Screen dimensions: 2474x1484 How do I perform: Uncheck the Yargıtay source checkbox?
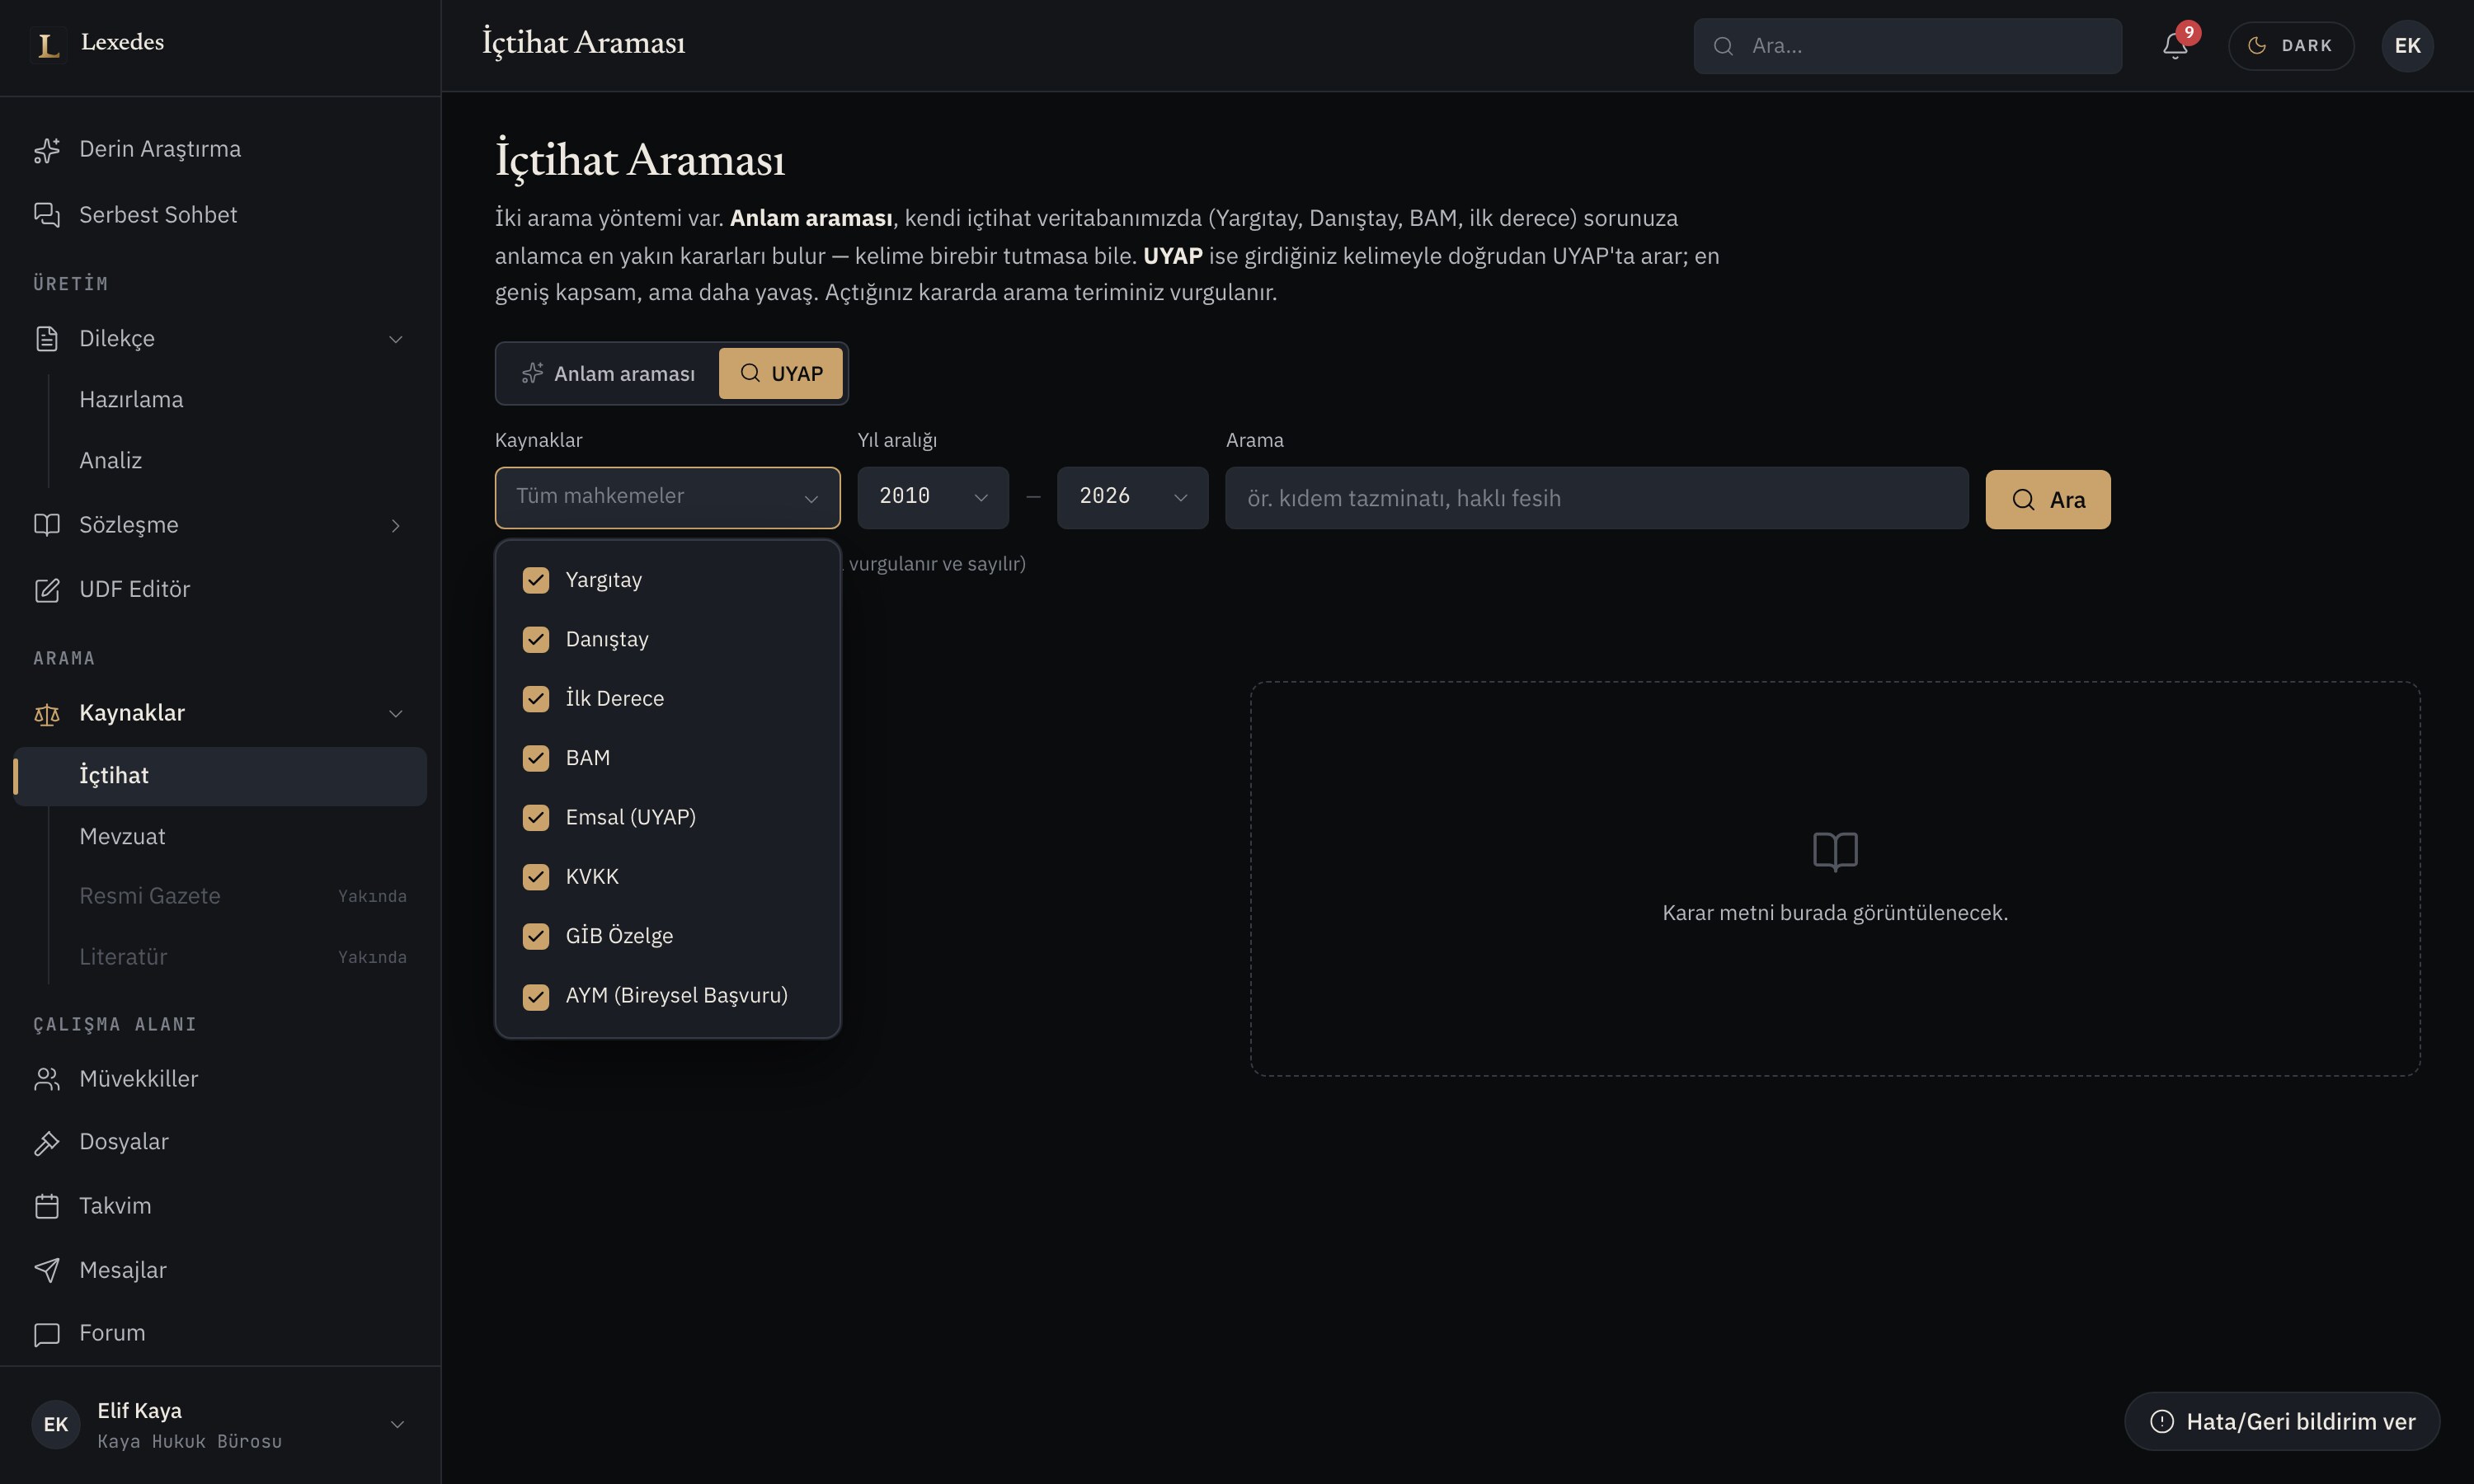pos(536,580)
